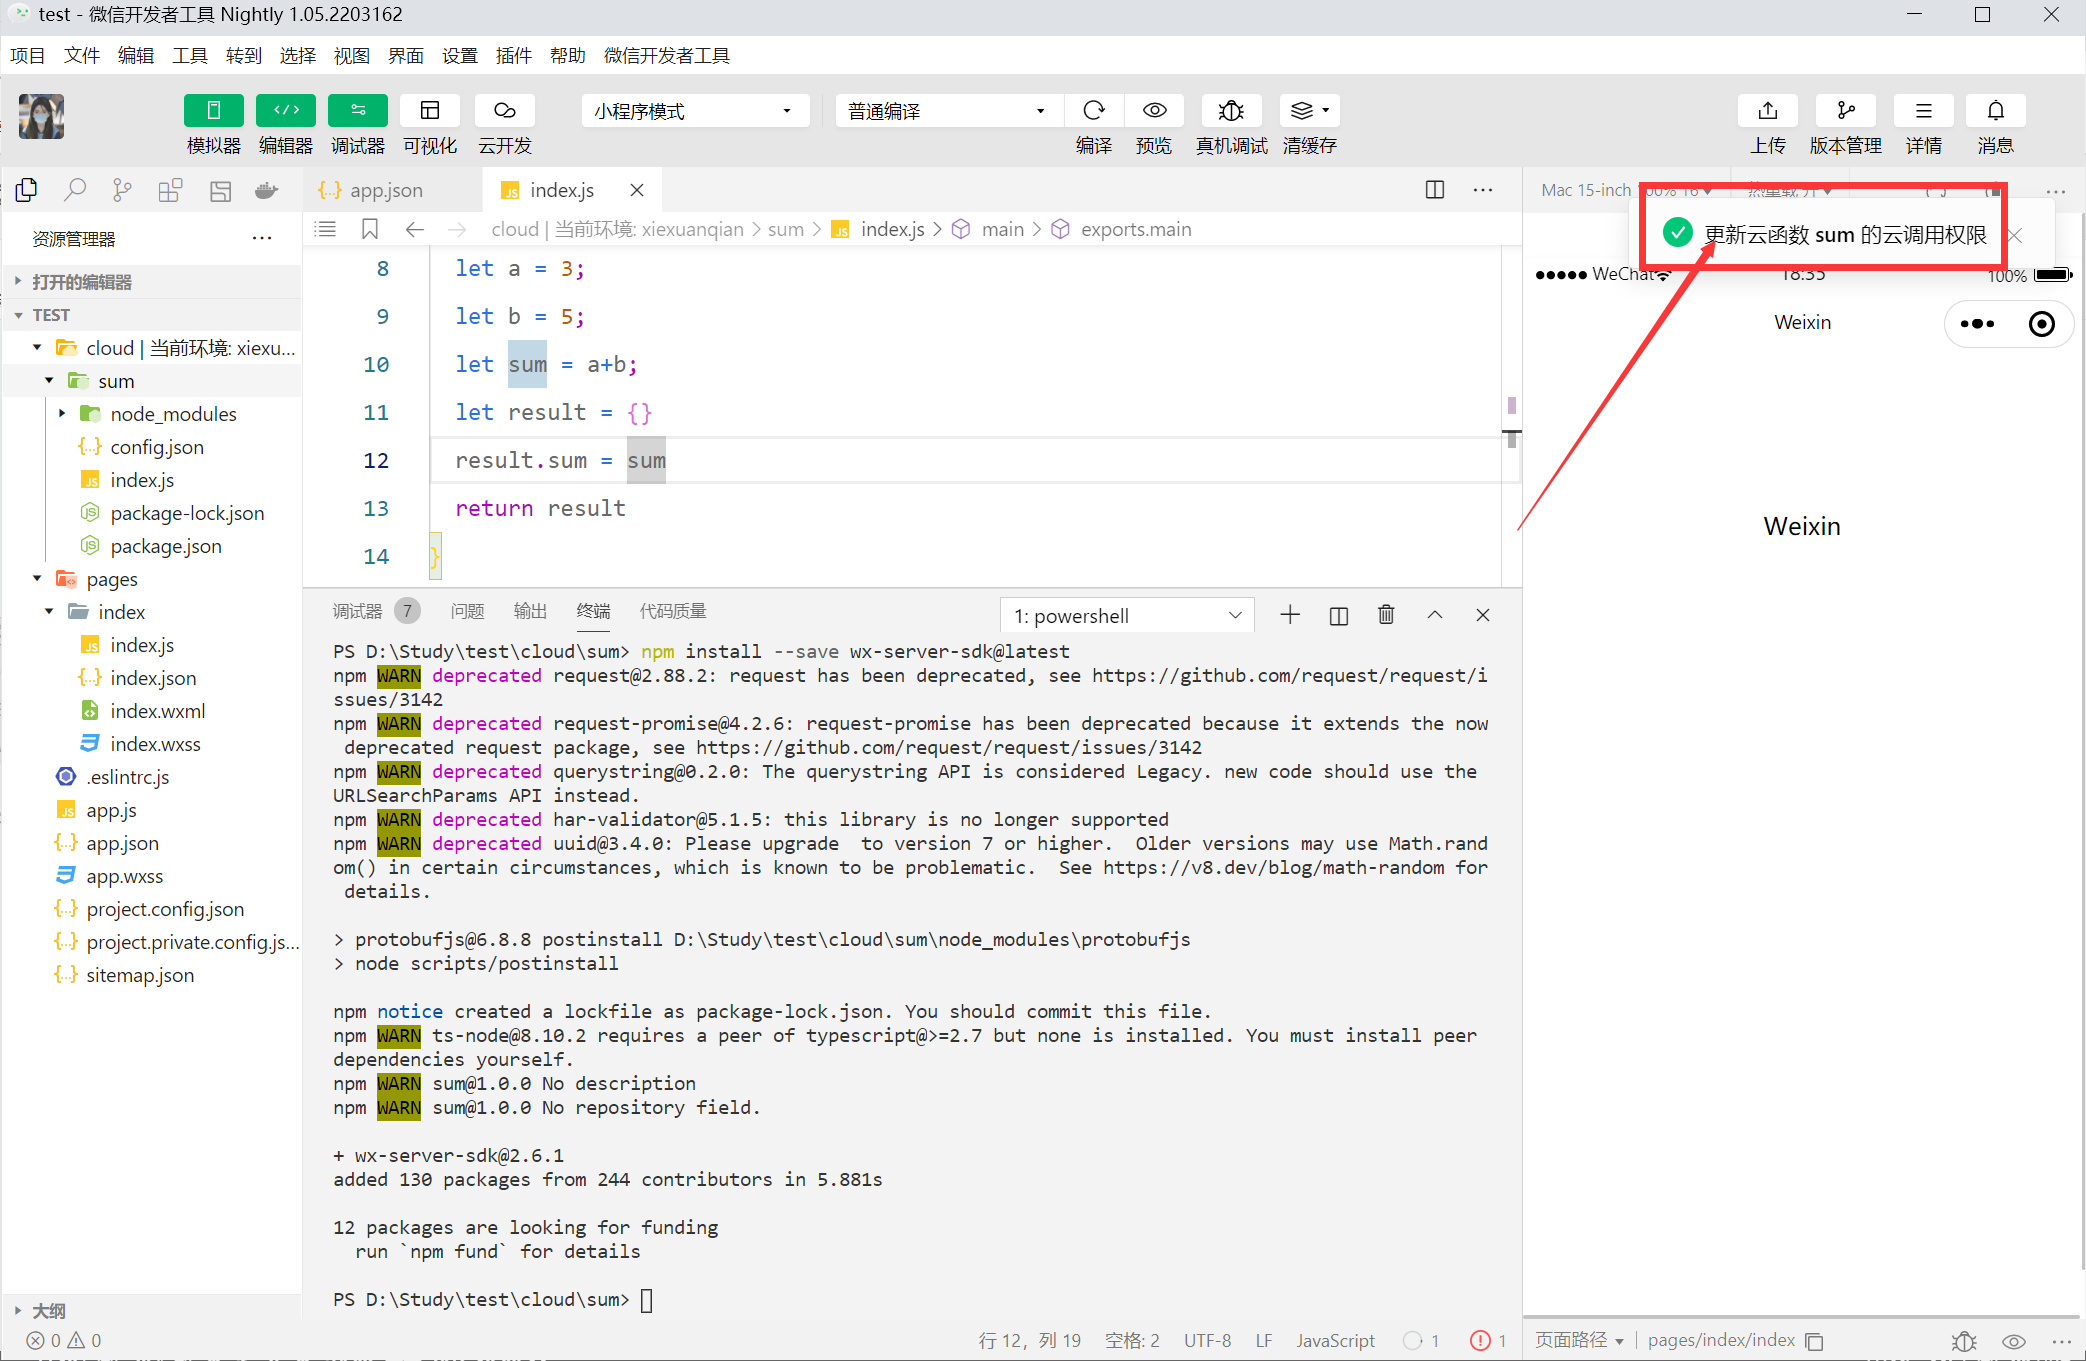Dismiss the 更新云函数 sum notification toast
This screenshot has height=1361, width=2086.
(x=2015, y=235)
